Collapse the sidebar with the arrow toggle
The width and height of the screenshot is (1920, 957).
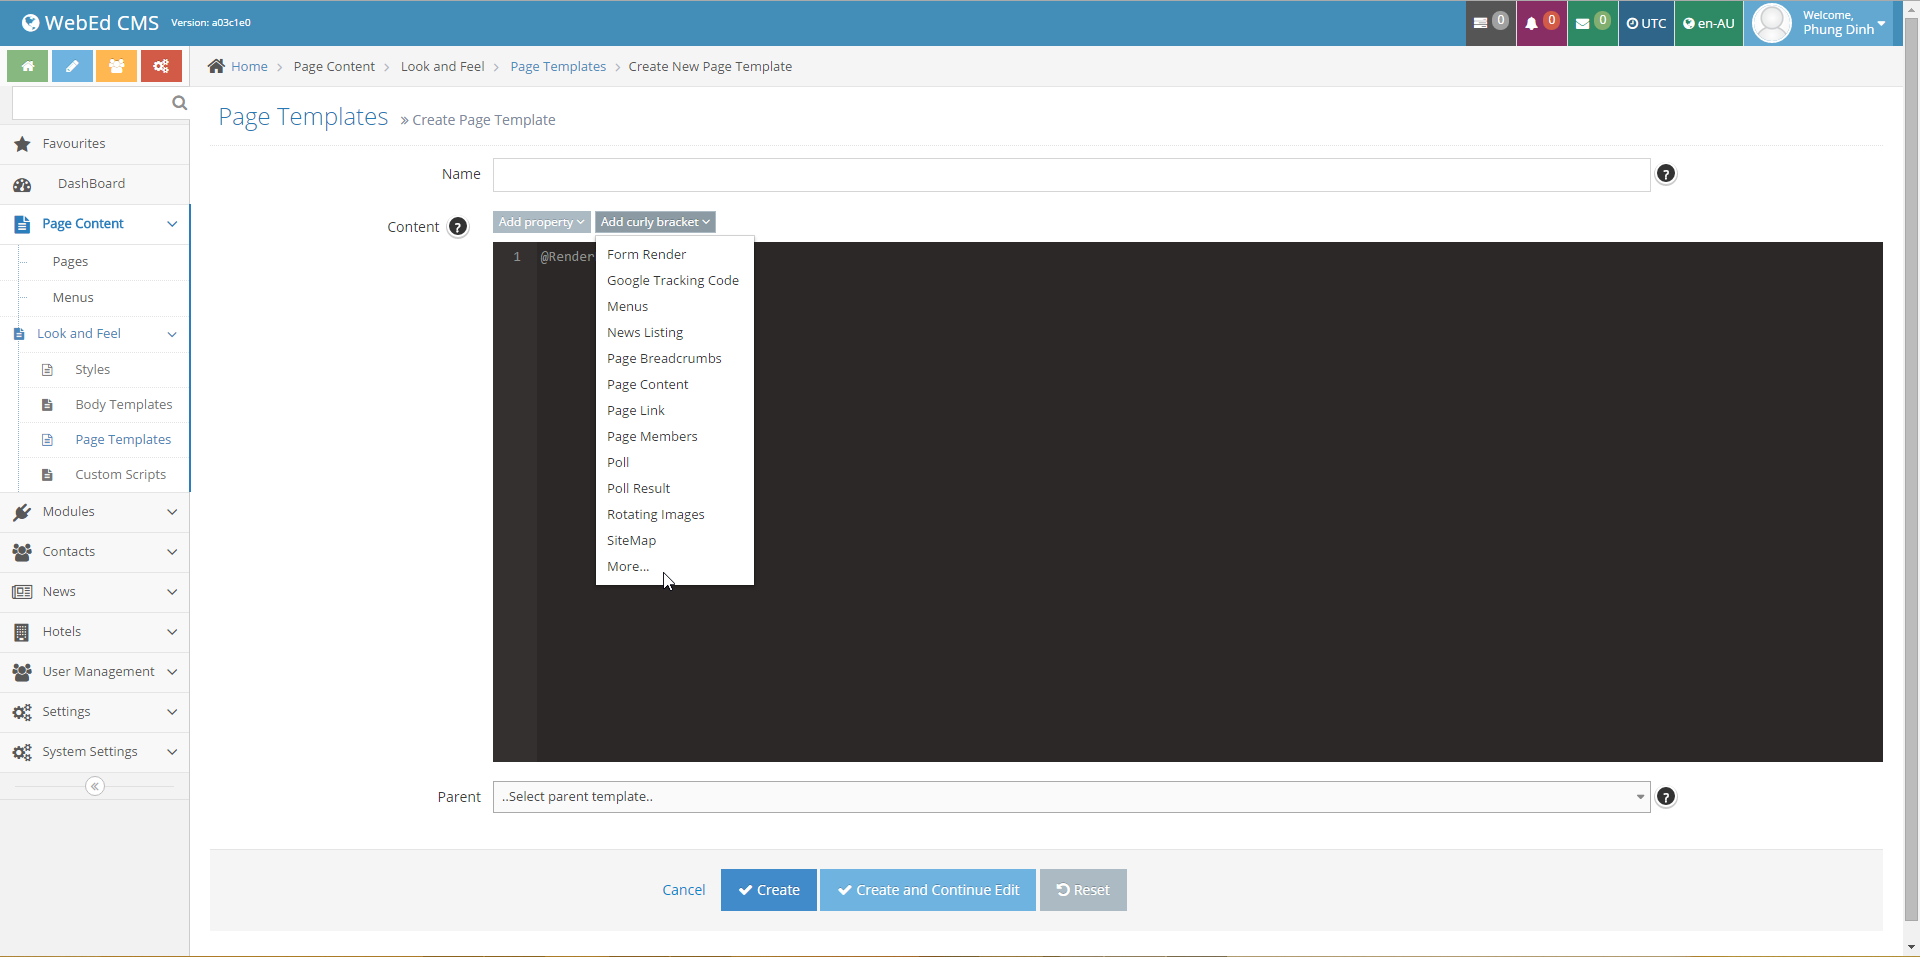[95, 786]
